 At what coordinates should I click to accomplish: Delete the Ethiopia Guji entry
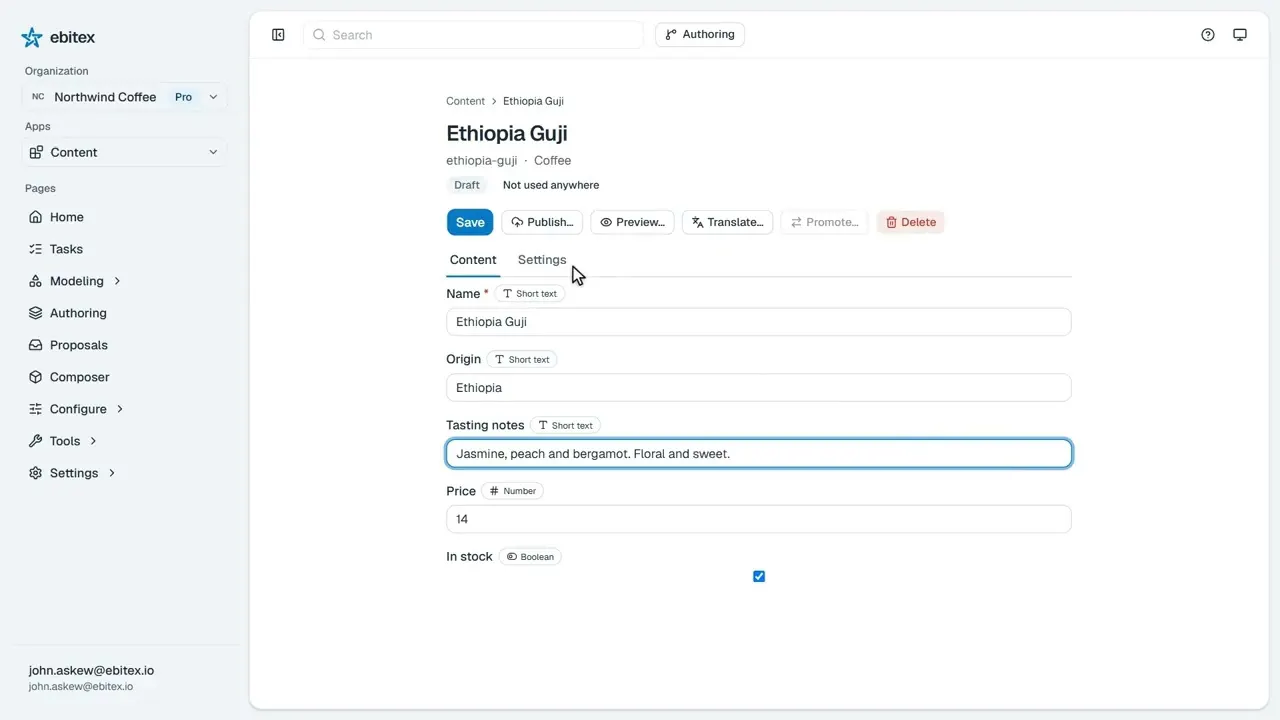click(911, 222)
